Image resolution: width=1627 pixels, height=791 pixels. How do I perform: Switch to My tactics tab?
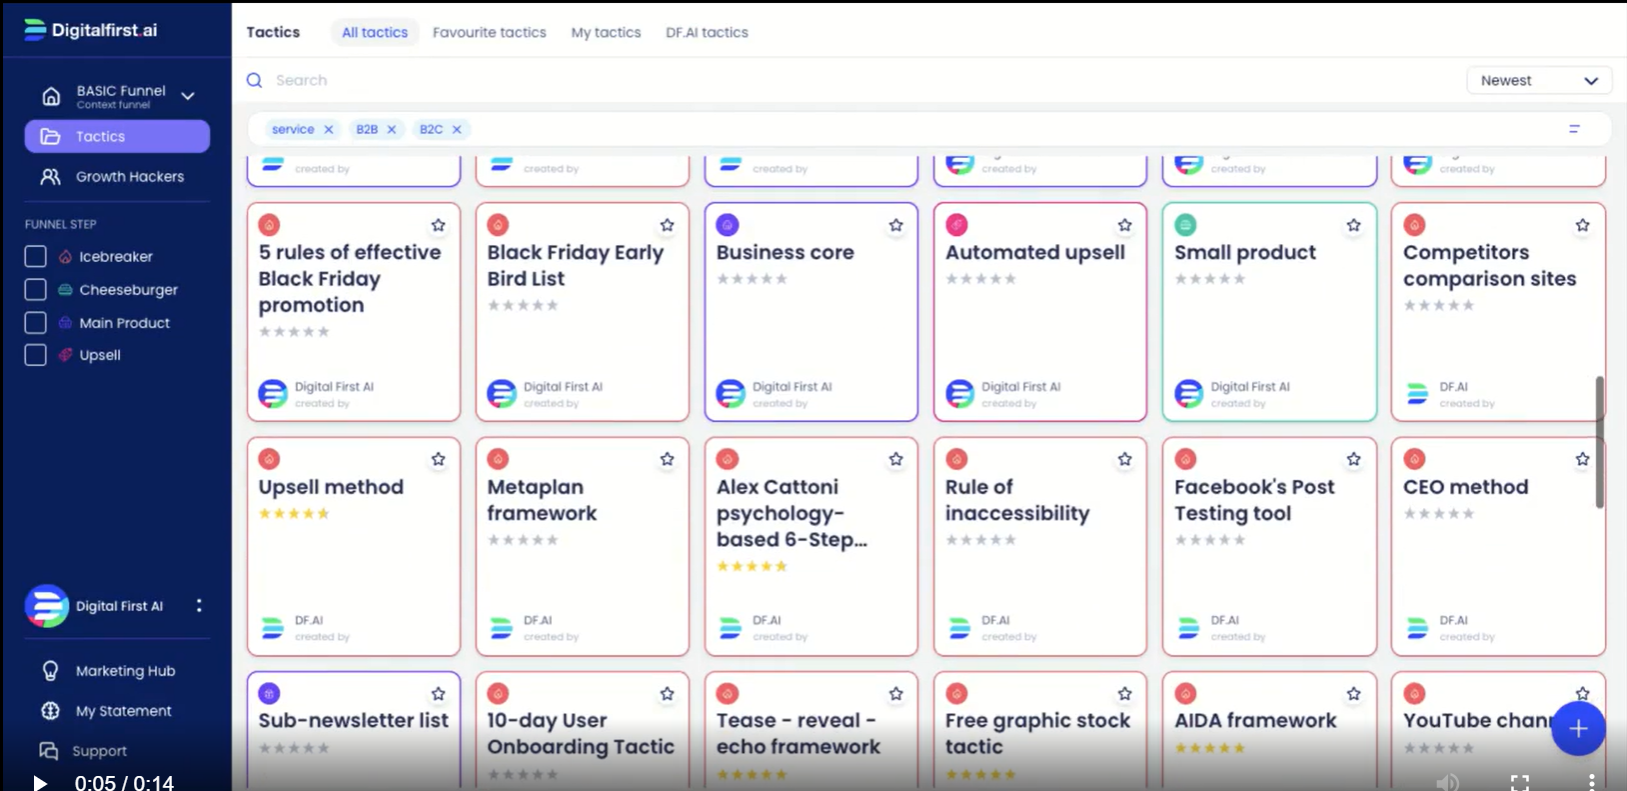[x=606, y=32]
